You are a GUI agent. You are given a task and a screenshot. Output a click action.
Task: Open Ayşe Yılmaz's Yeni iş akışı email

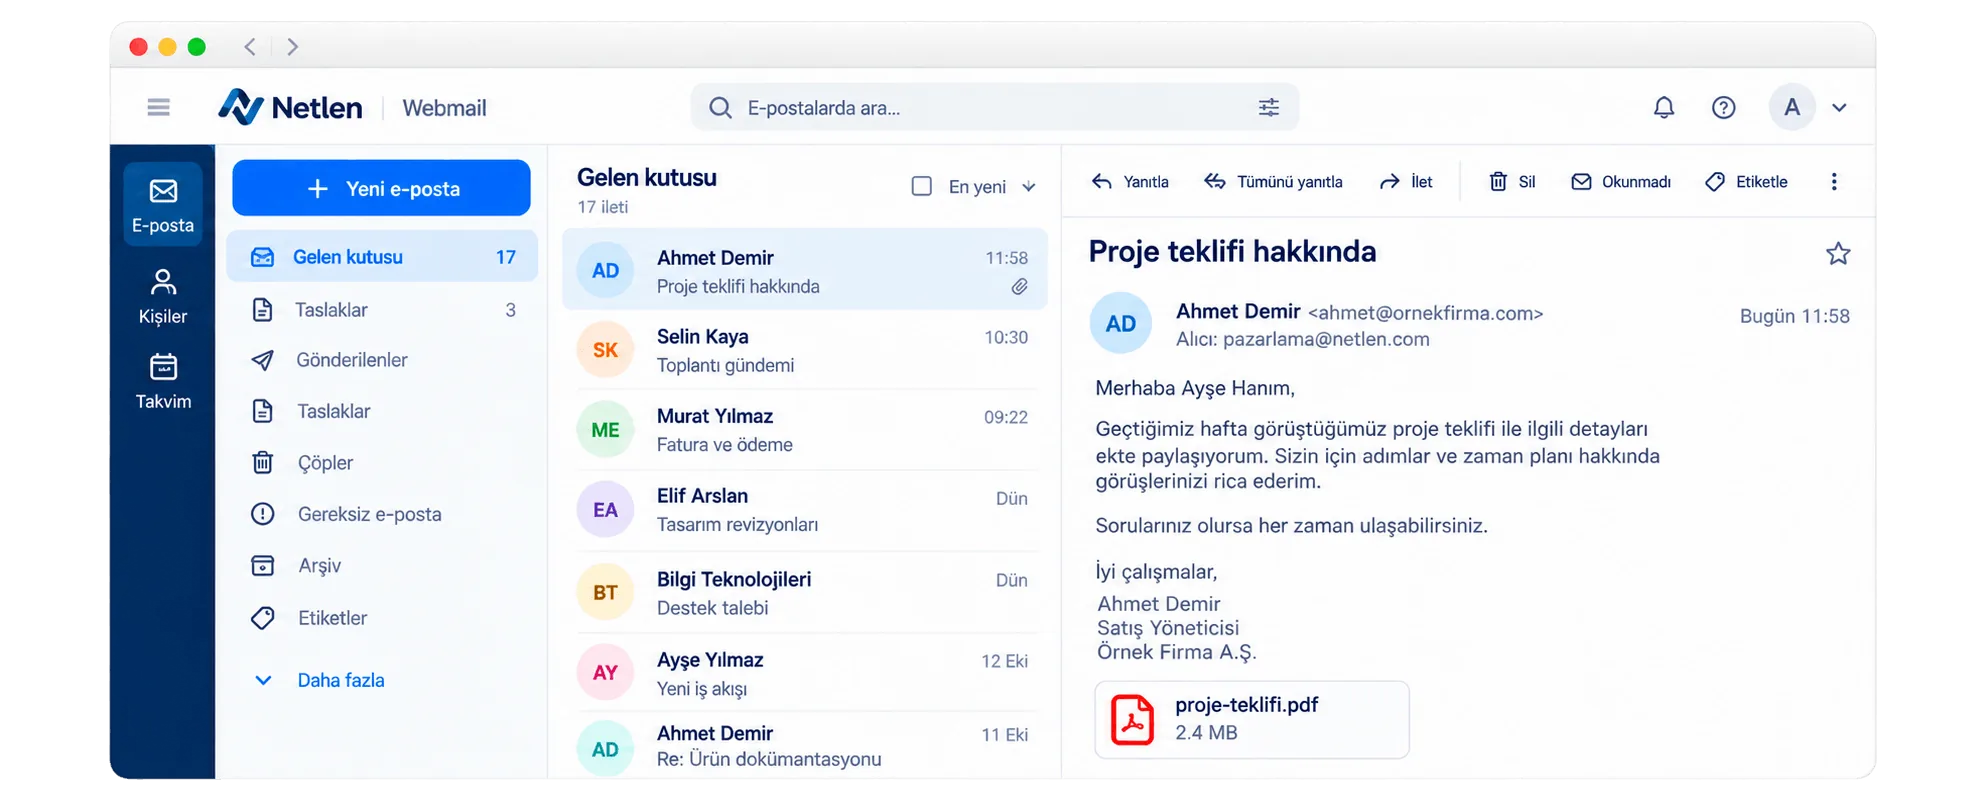[805, 674]
